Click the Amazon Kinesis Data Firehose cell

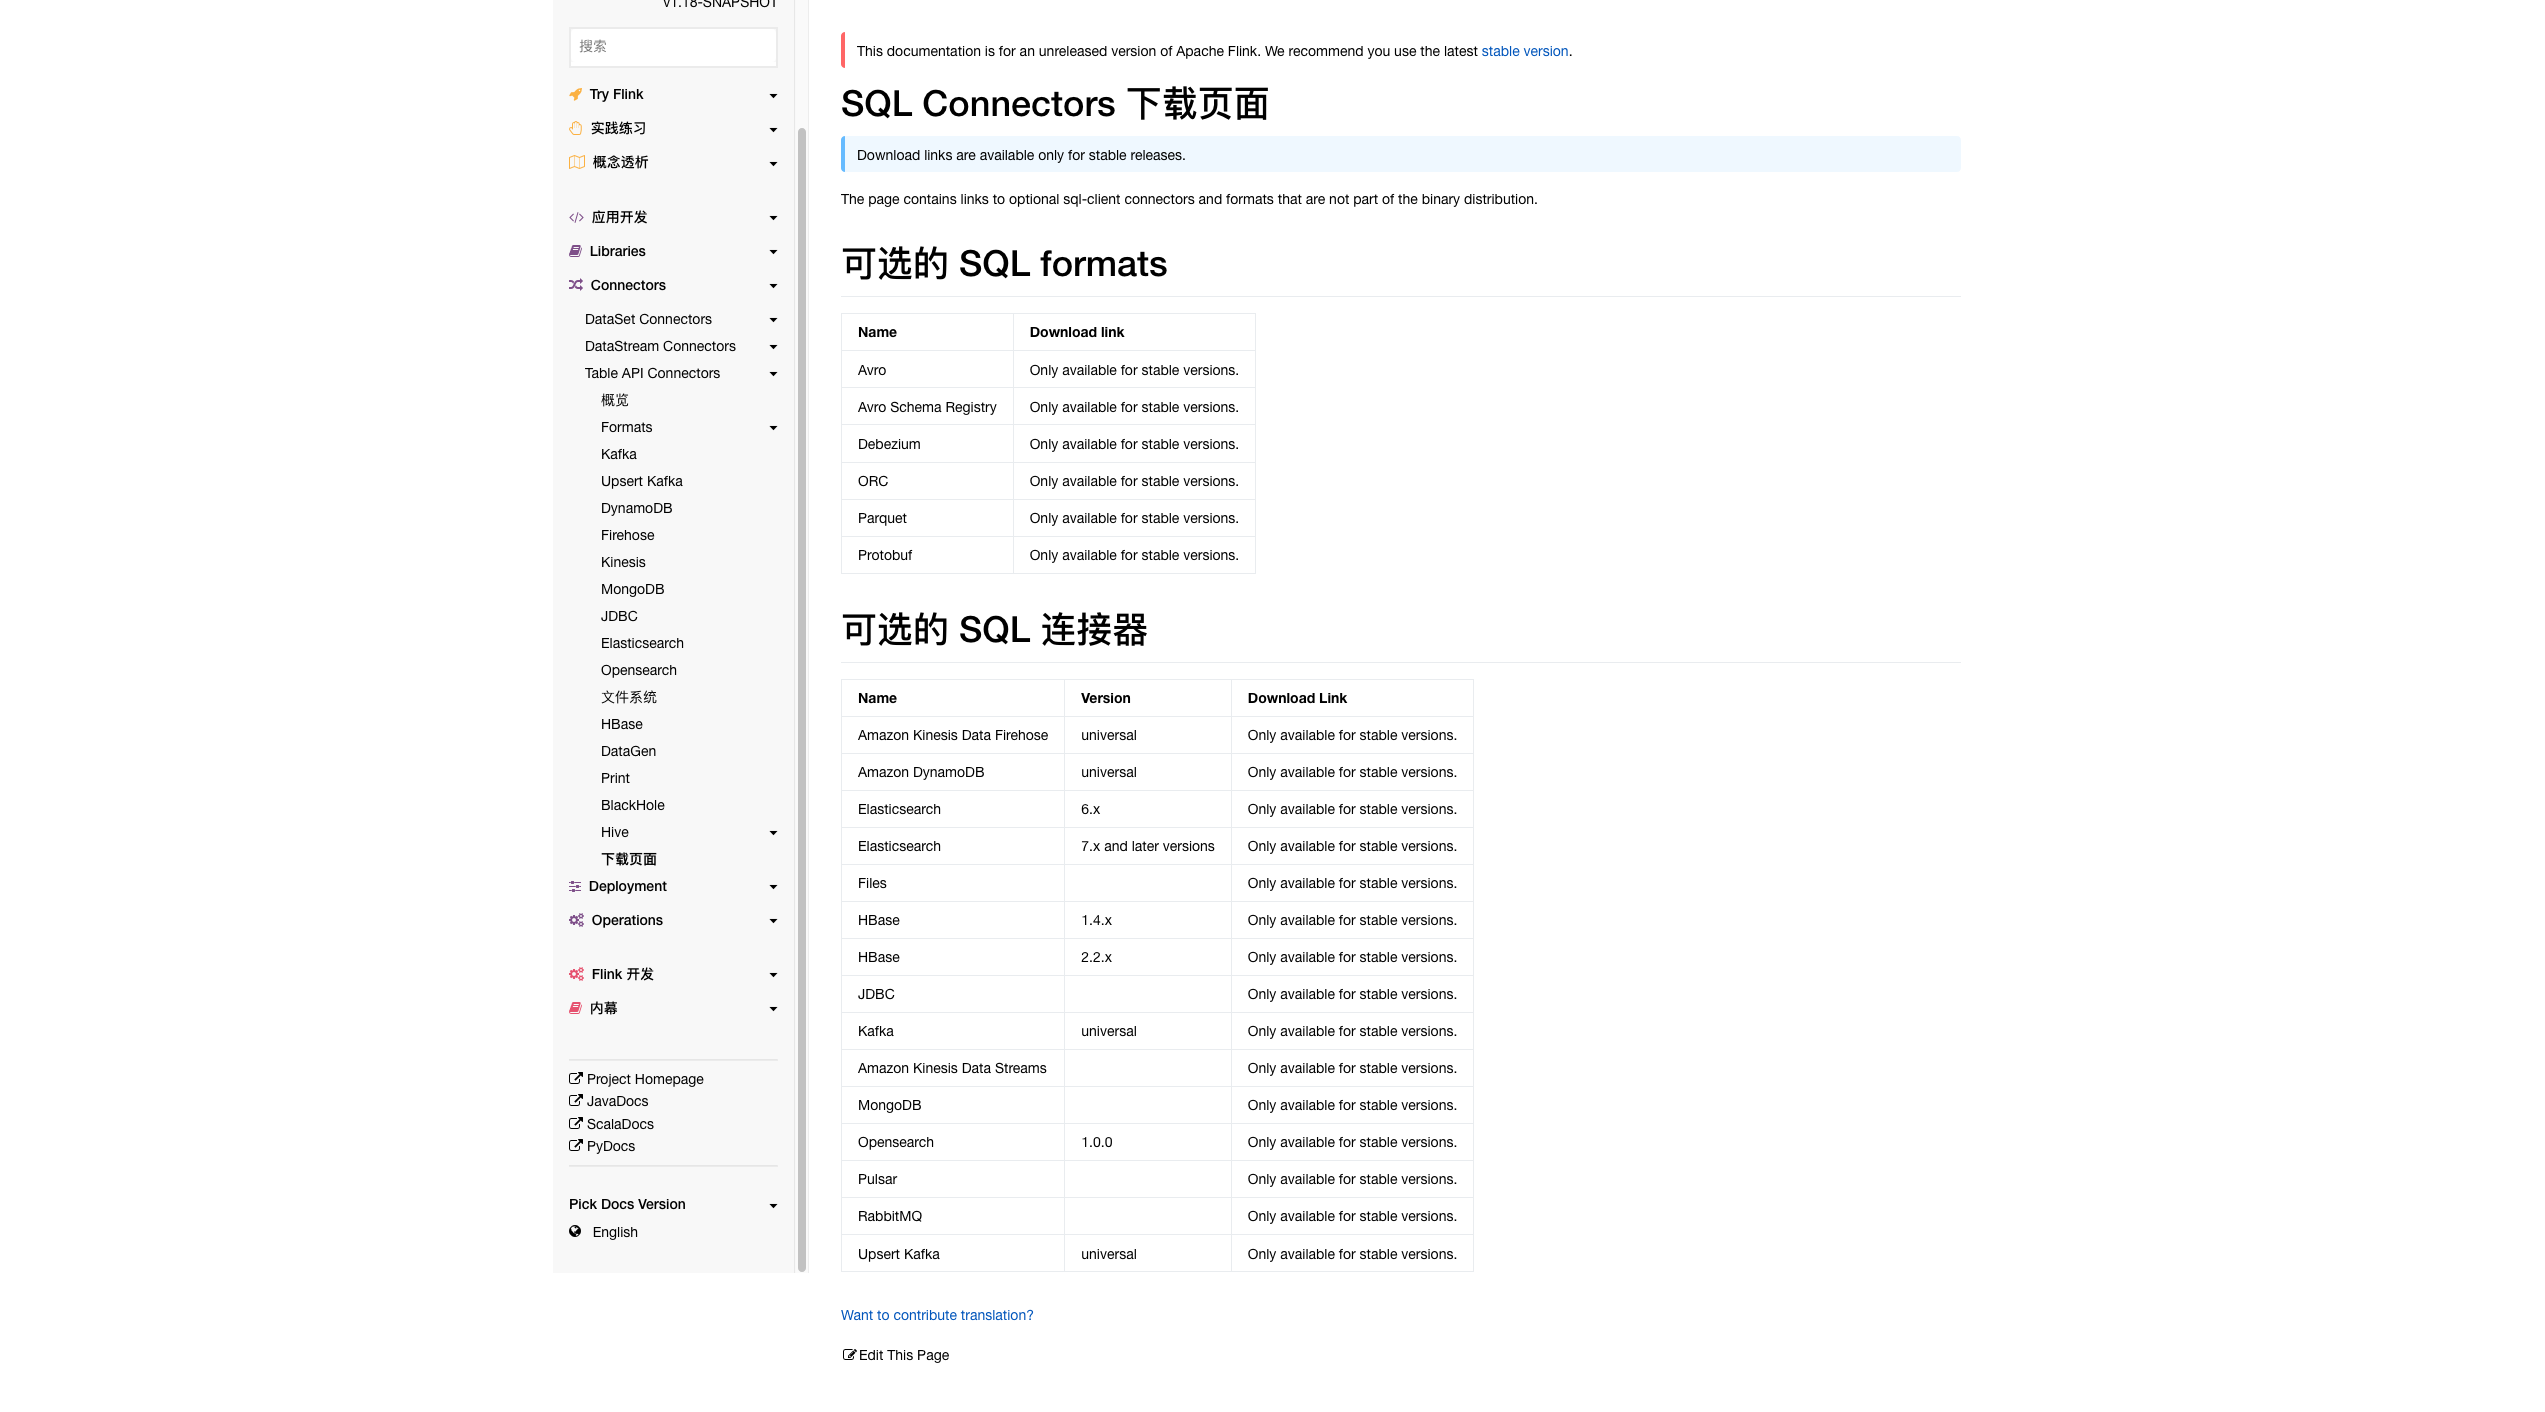click(x=953, y=735)
